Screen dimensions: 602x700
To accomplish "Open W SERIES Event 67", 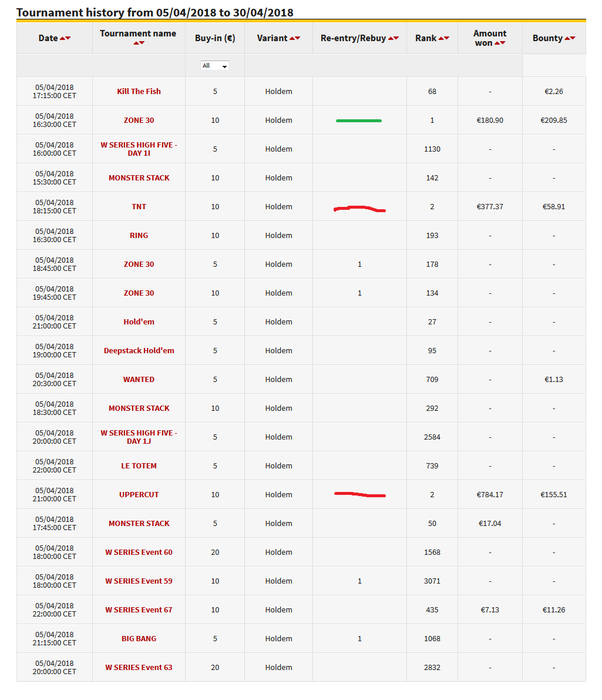I will pos(139,610).
